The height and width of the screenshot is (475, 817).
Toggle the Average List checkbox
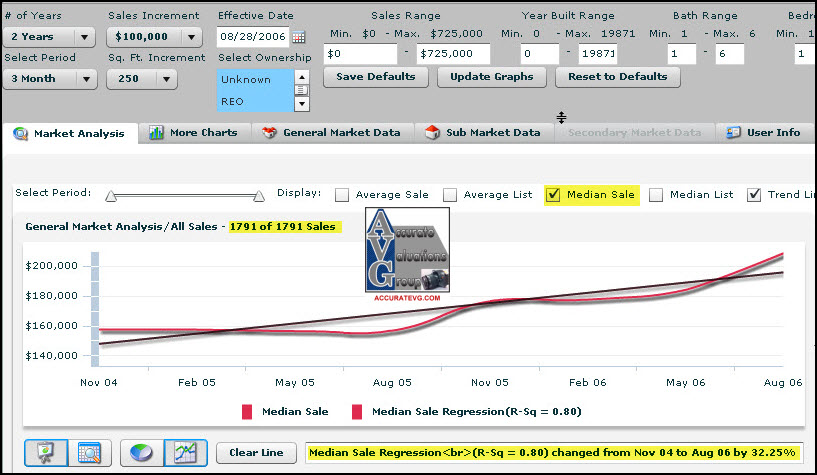pyautogui.click(x=450, y=195)
